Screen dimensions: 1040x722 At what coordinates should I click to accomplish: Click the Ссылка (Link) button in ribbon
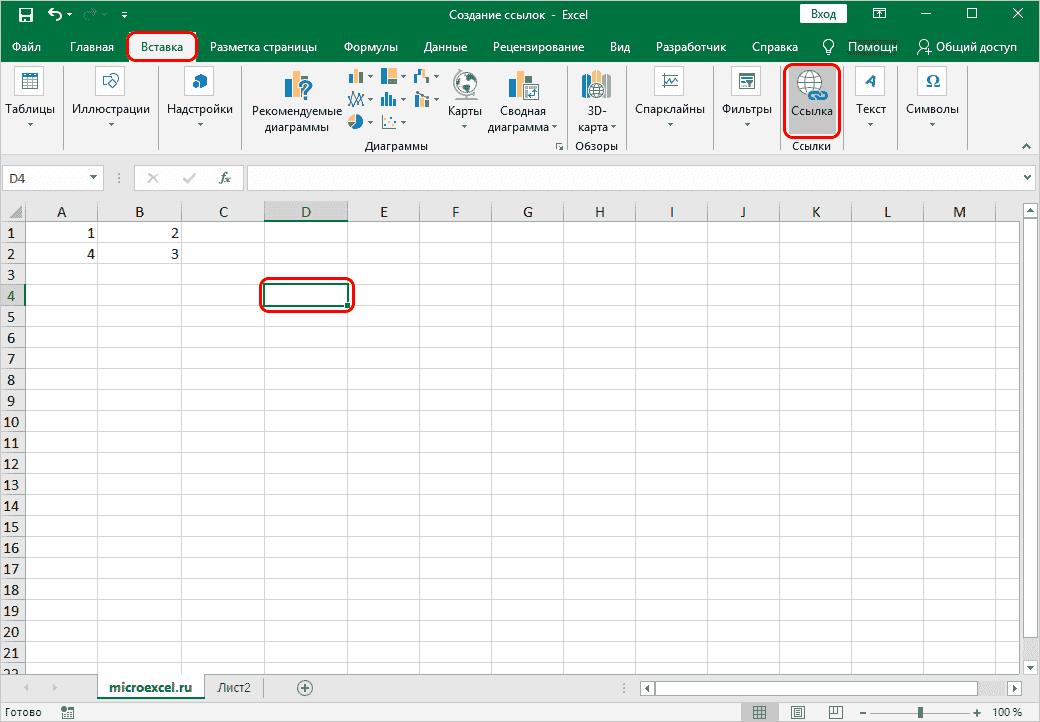(x=810, y=100)
